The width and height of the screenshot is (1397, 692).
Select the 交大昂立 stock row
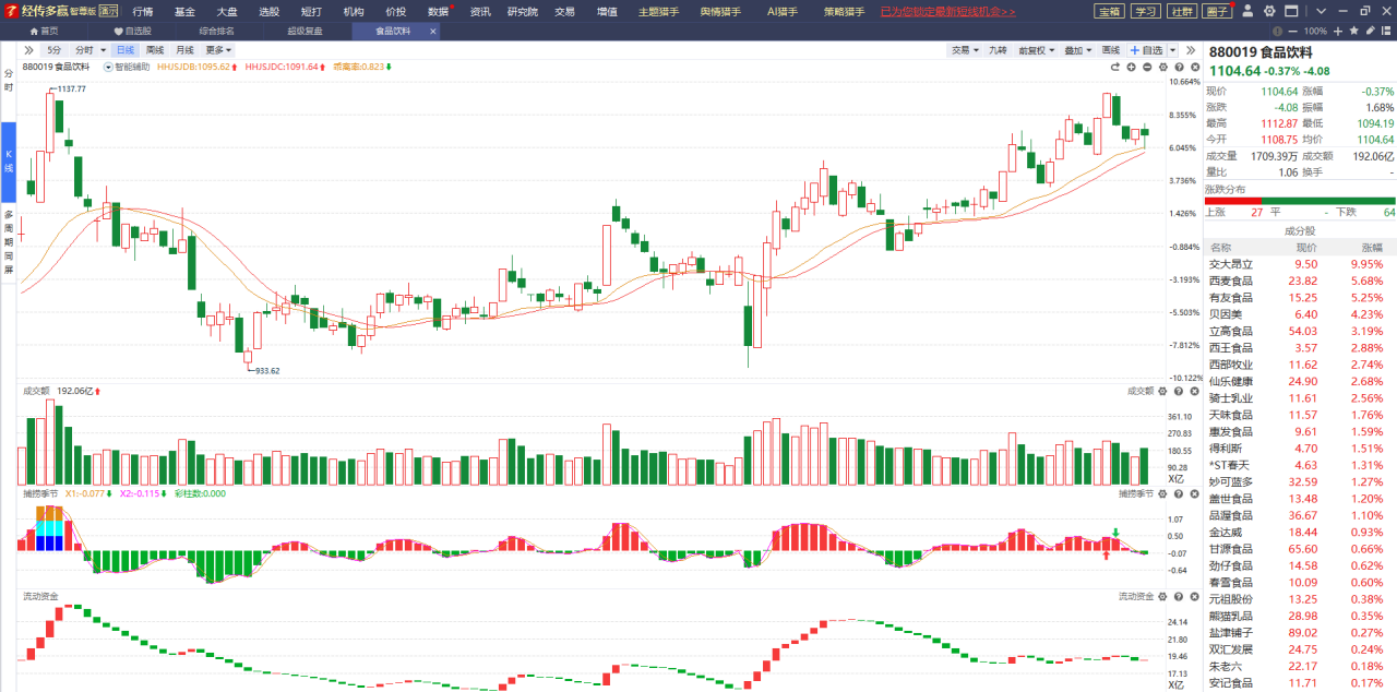(1300, 264)
